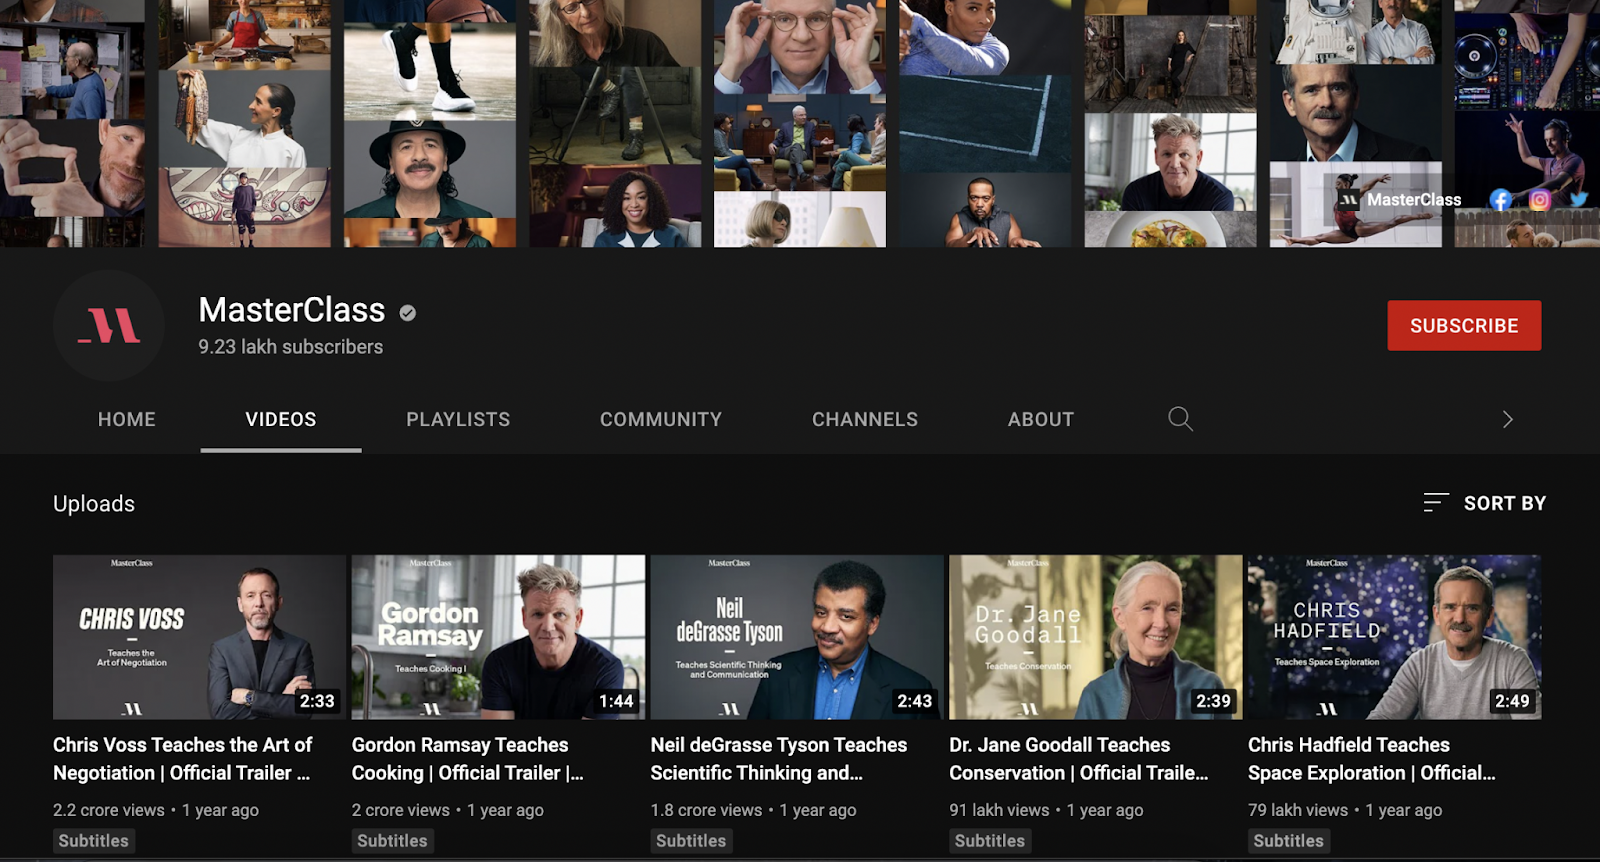Click the Sort By lines icon
This screenshot has width=1600, height=862.
(1436, 503)
